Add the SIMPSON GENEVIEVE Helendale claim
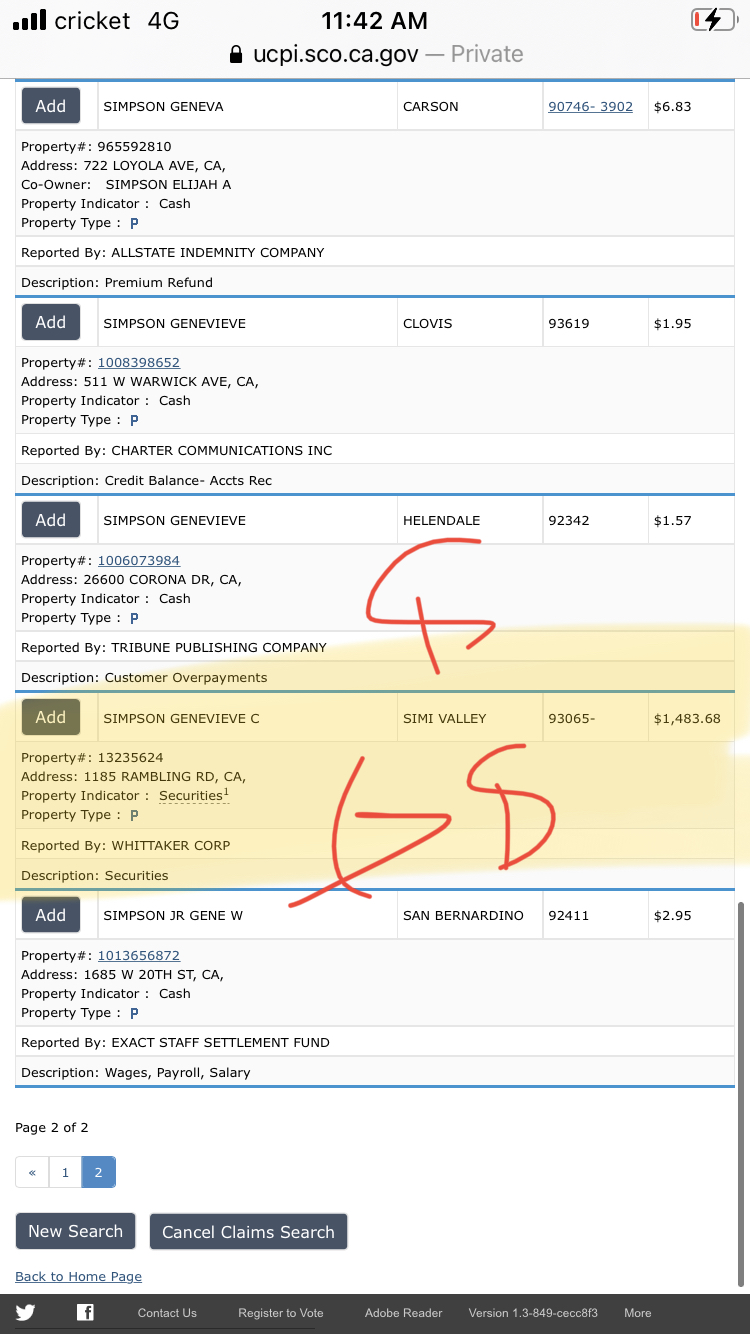The width and height of the screenshot is (750, 1334). (x=51, y=520)
